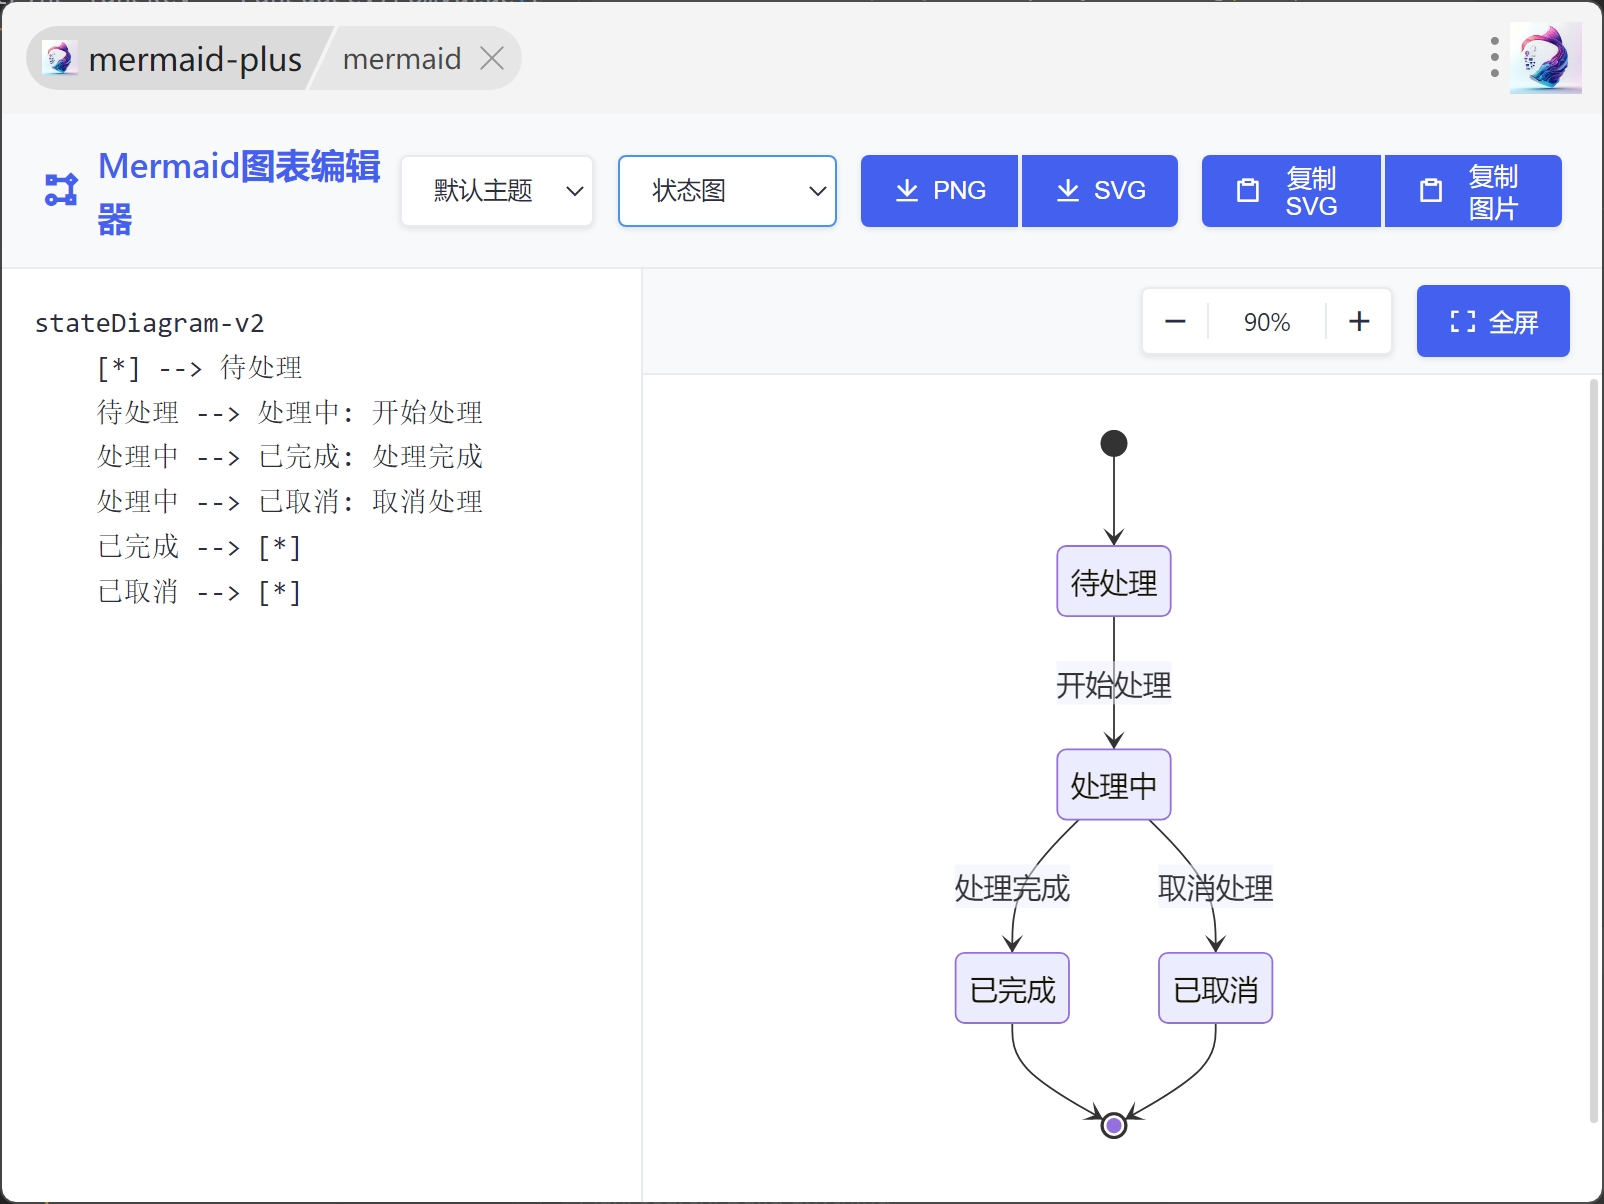Select the 已完成 state node
1604x1204 pixels.
tap(1012, 988)
